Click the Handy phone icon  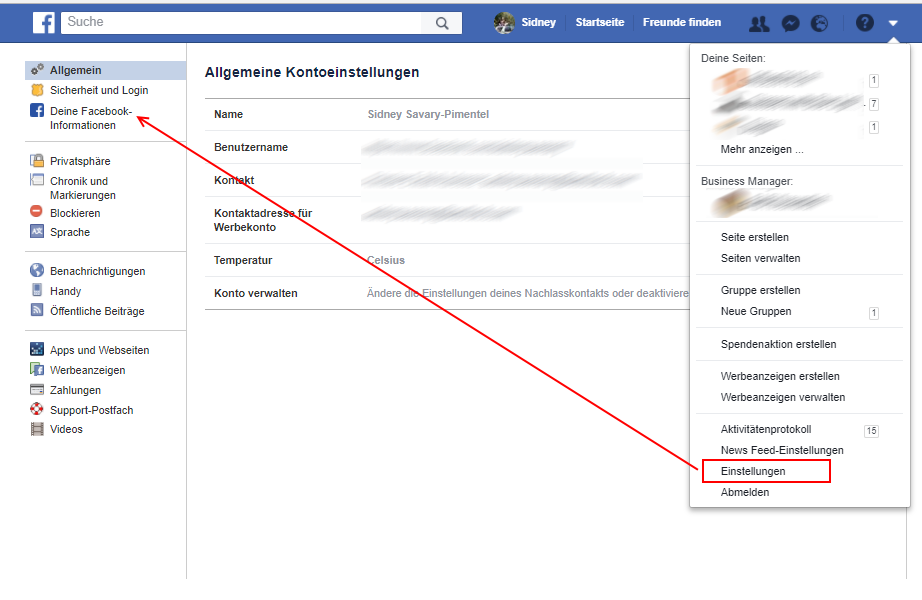(37, 290)
